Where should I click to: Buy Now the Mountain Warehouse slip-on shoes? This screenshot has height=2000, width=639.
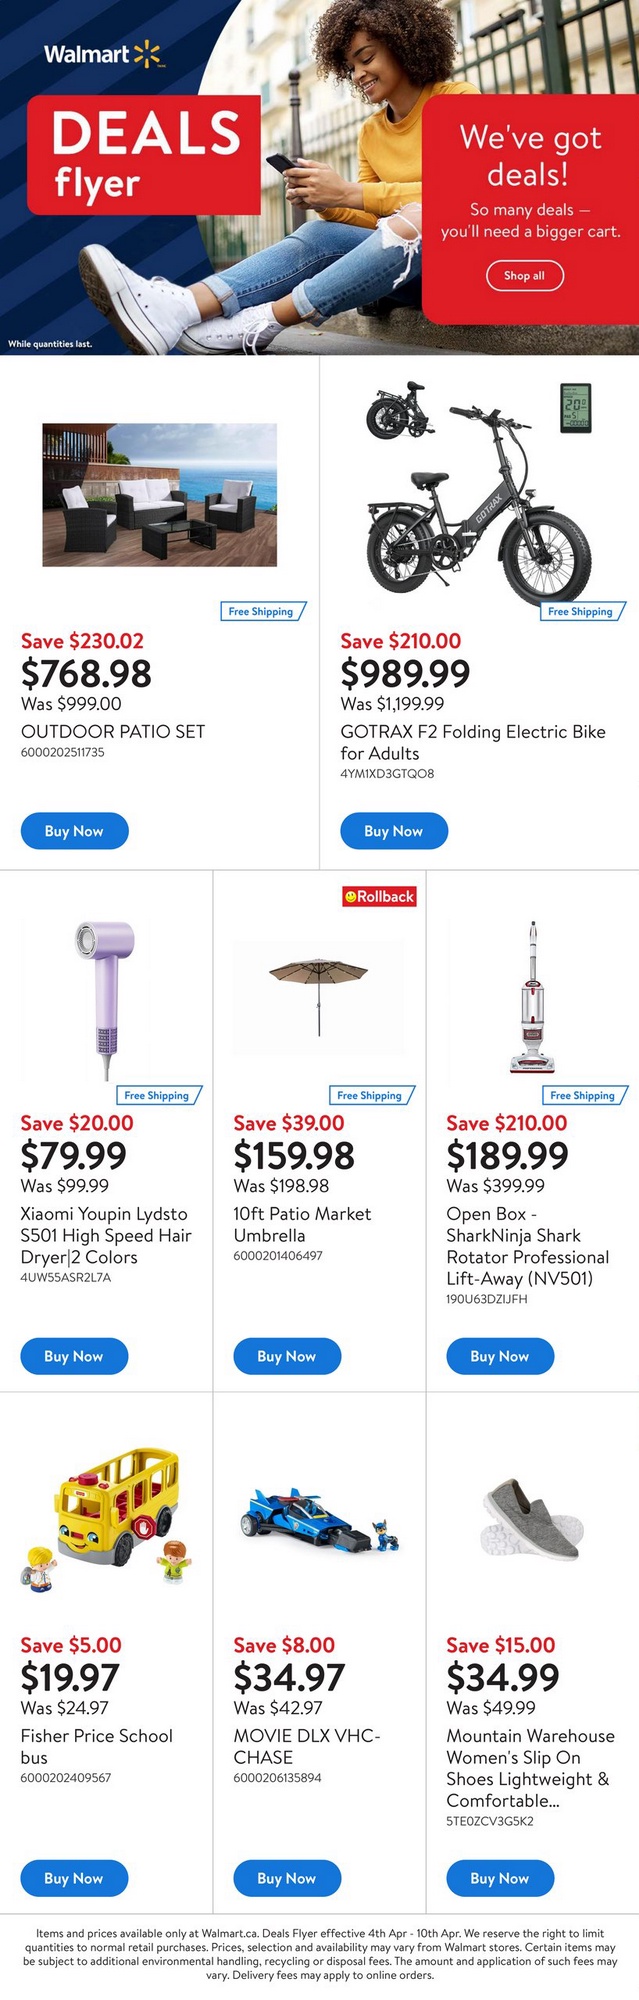(x=499, y=1878)
